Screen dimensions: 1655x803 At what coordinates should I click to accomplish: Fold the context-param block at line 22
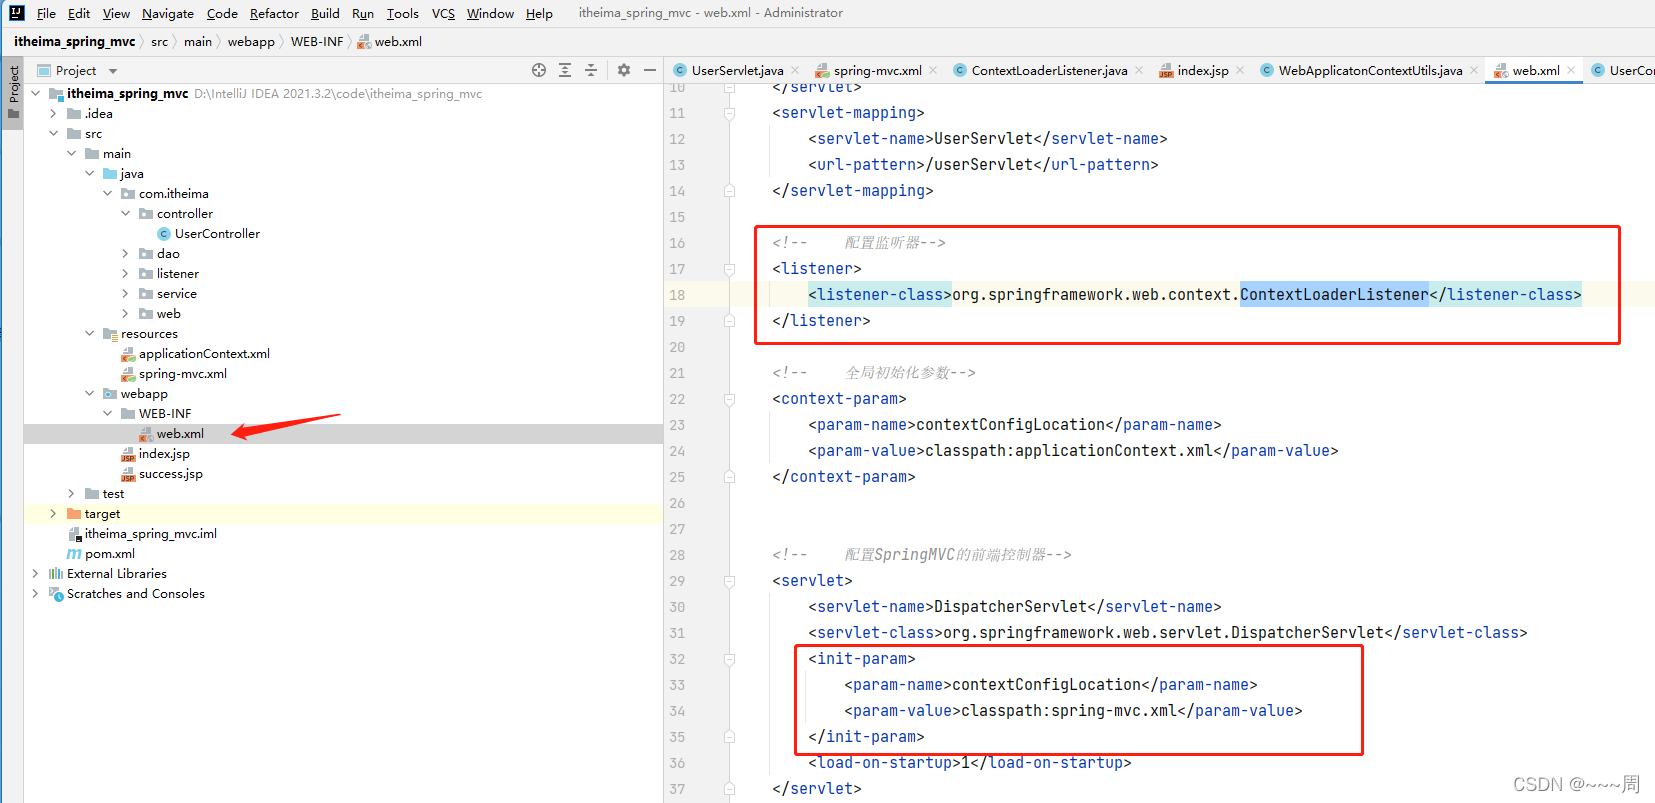pyautogui.click(x=729, y=399)
